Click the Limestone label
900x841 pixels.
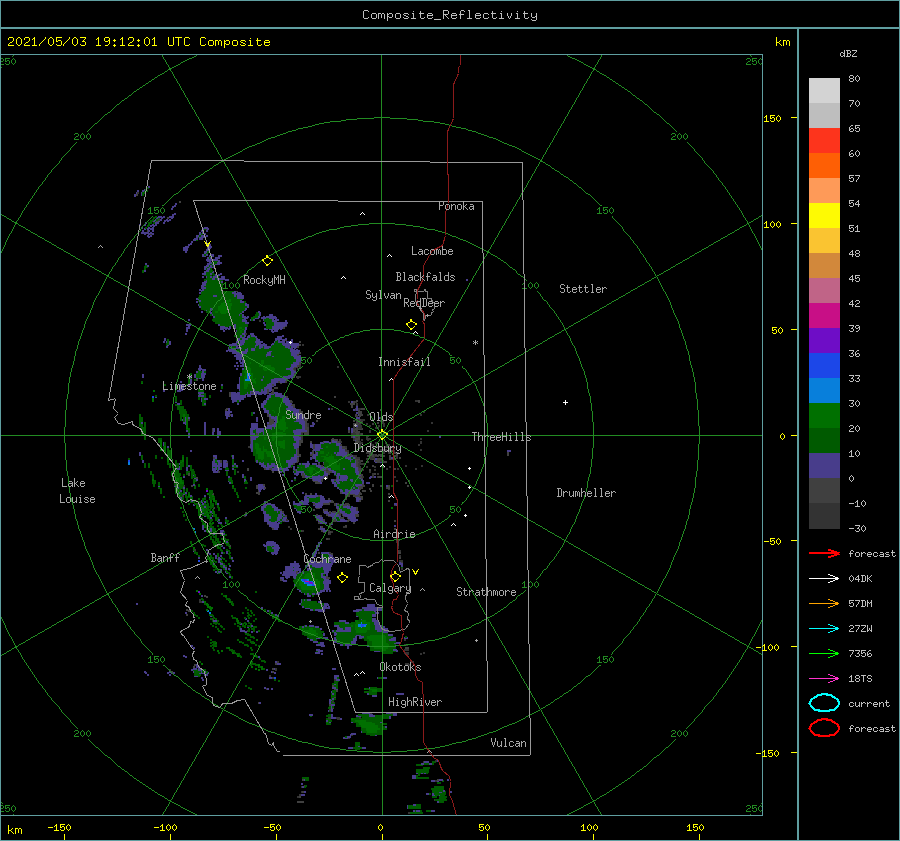189,386
